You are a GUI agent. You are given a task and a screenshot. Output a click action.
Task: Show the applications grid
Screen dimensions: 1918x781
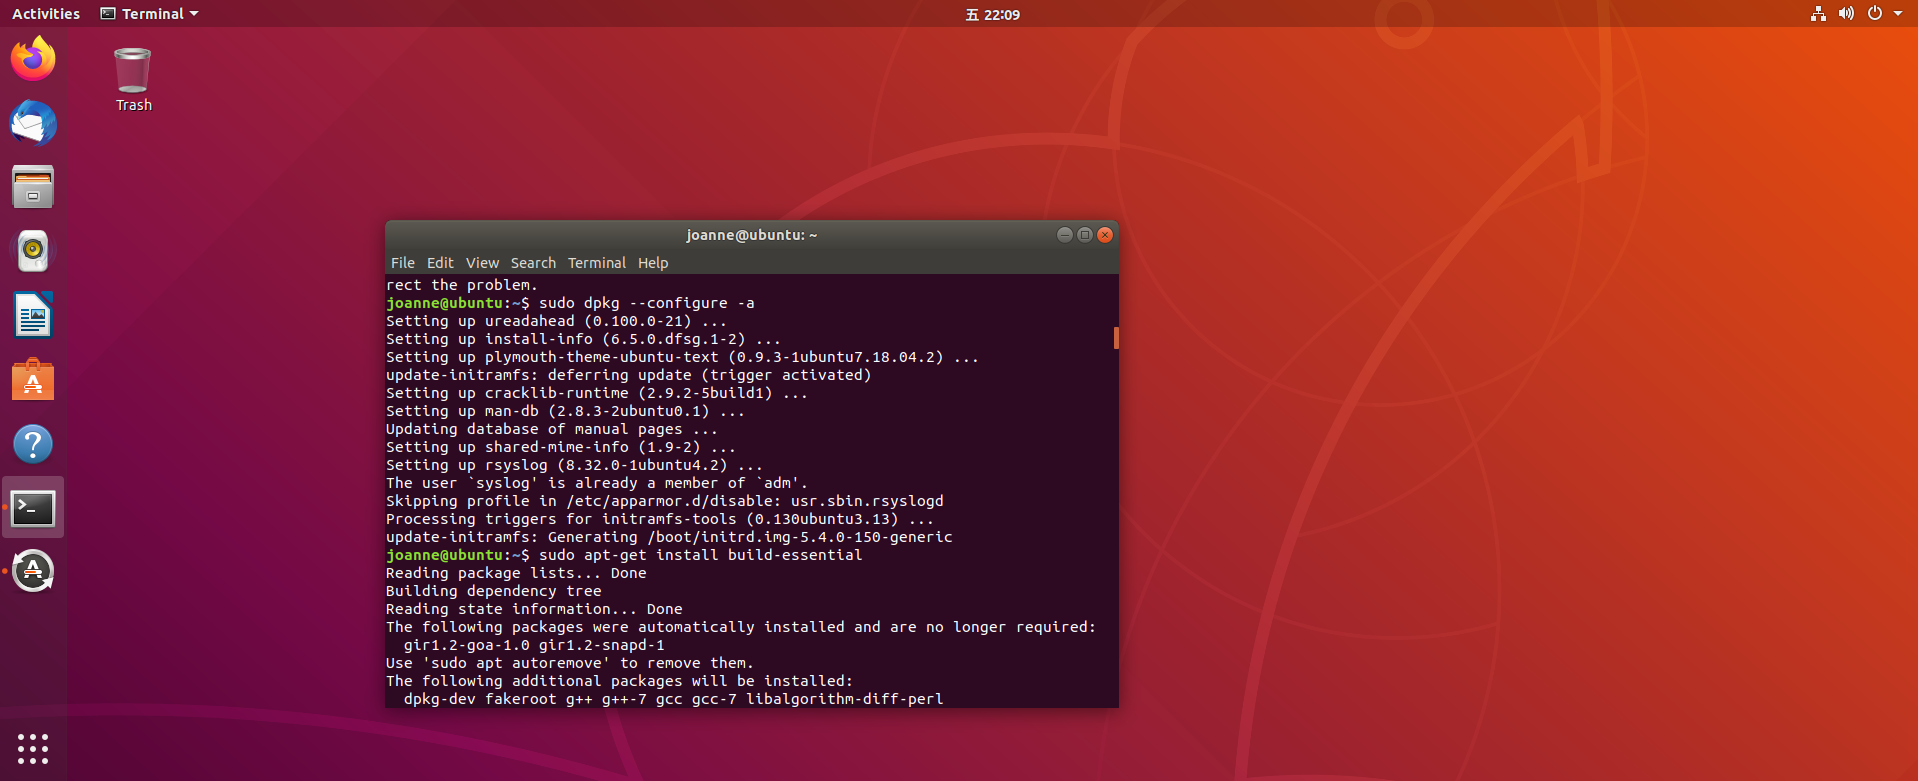click(x=33, y=748)
